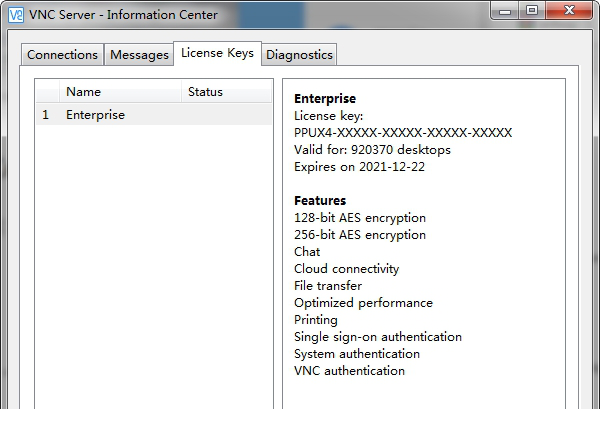
Task: Select the Enterprise license row
Action: click(154, 115)
